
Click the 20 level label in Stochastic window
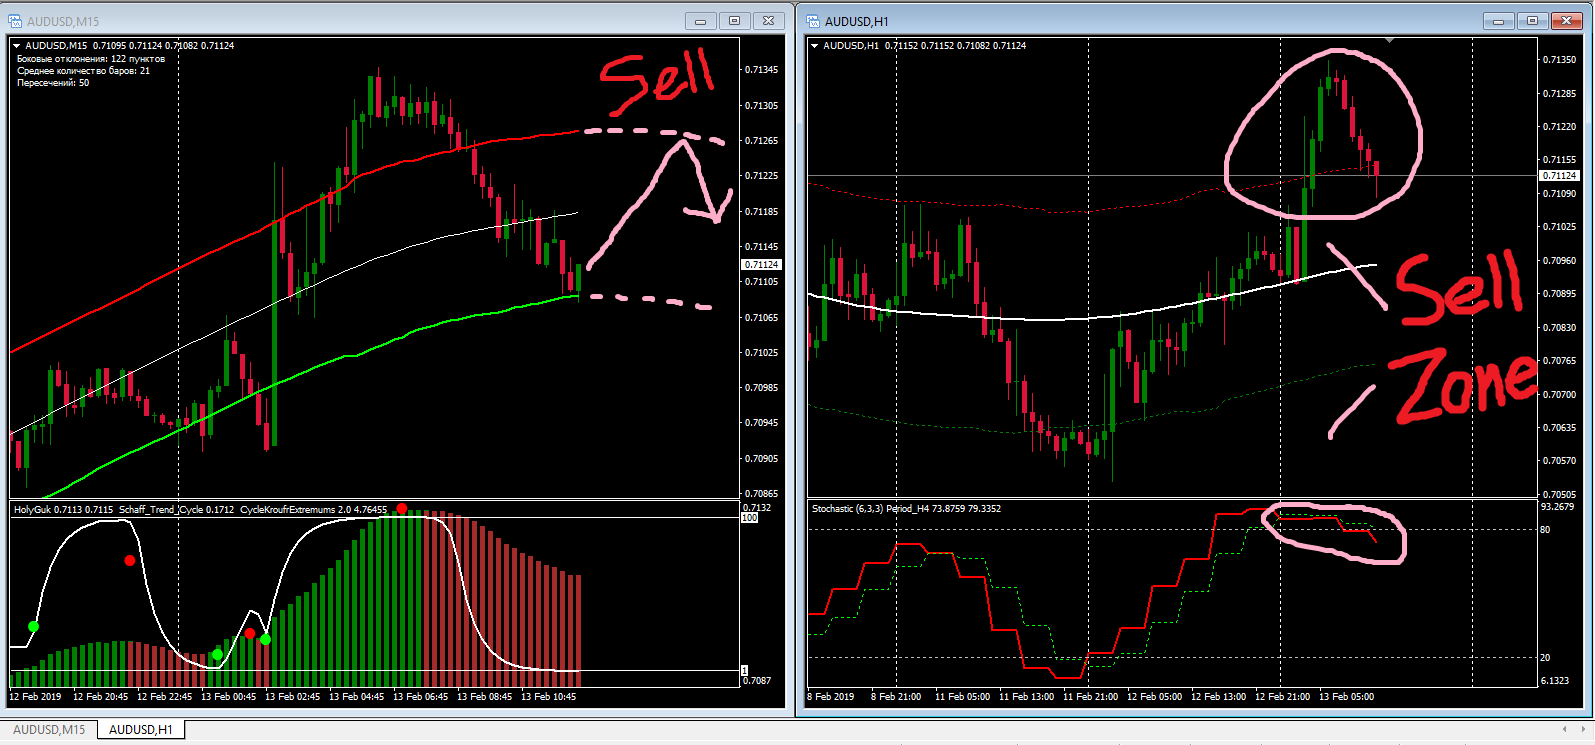point(1545,658)
